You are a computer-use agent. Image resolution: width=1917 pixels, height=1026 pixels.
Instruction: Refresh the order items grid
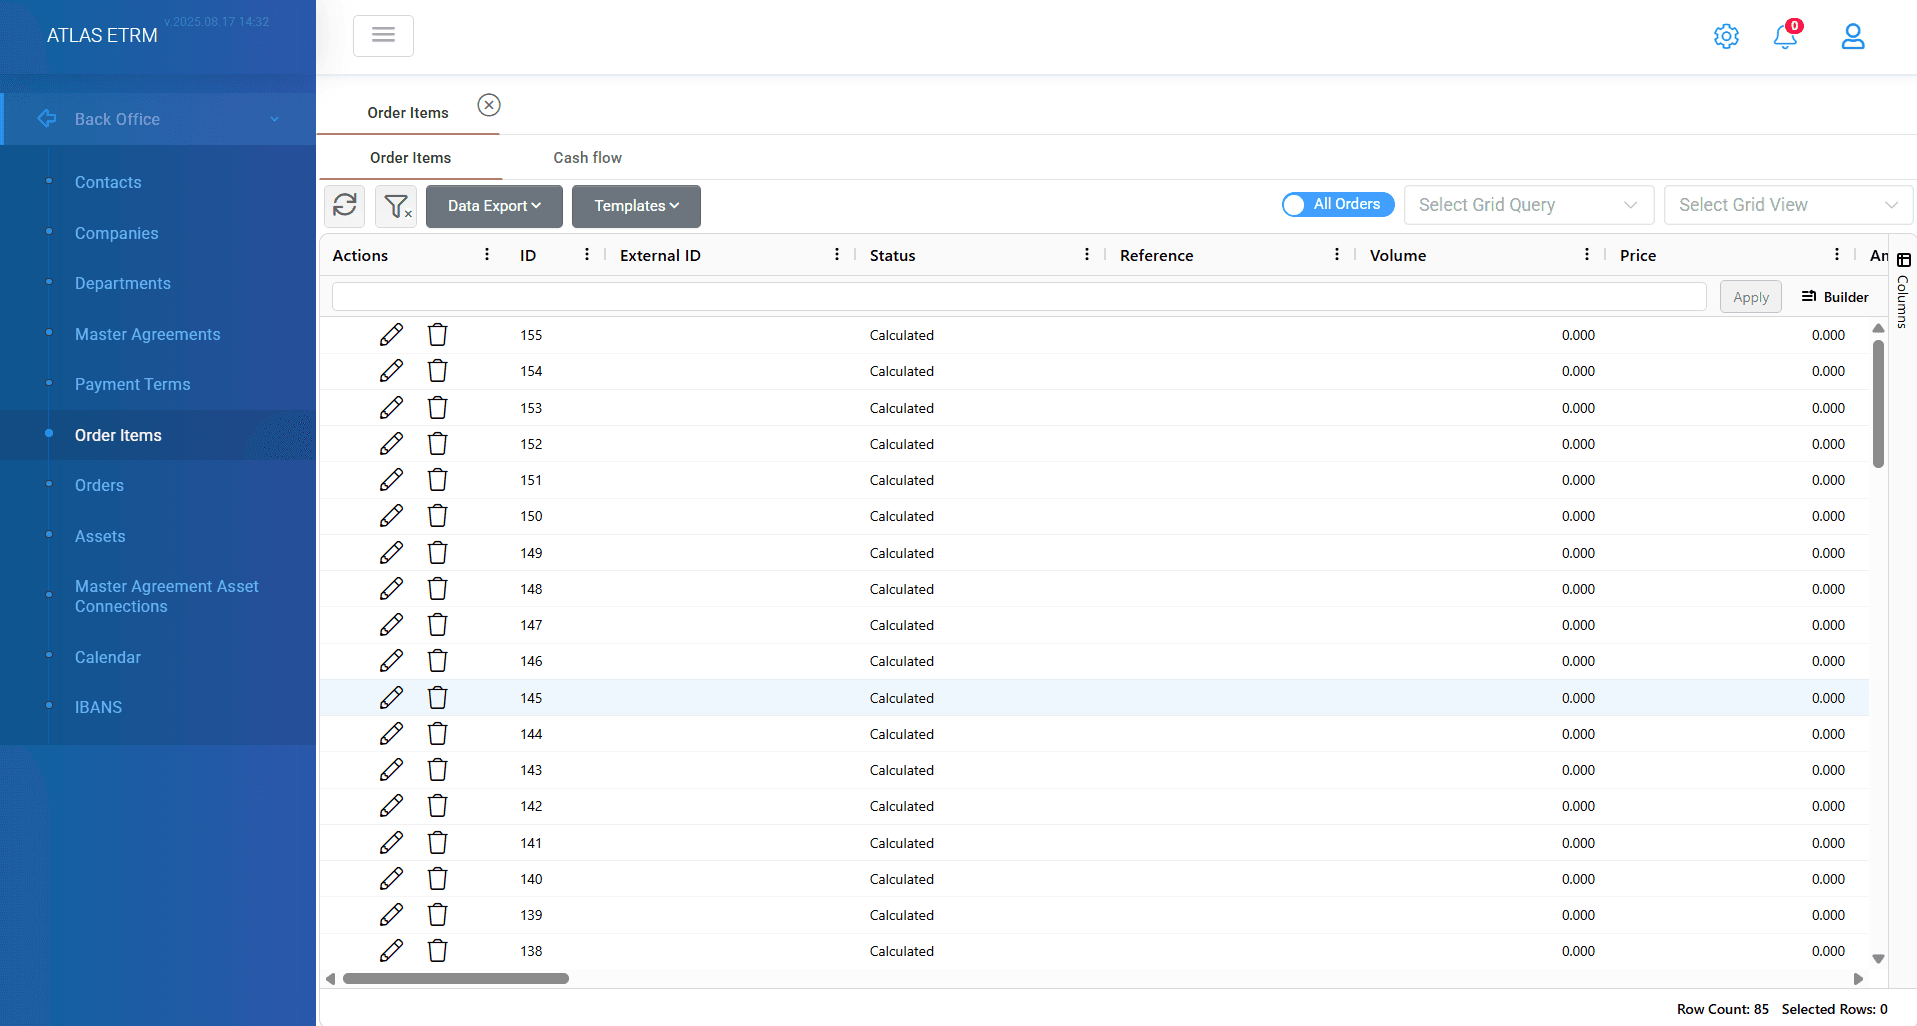click(x=345, y=205)
